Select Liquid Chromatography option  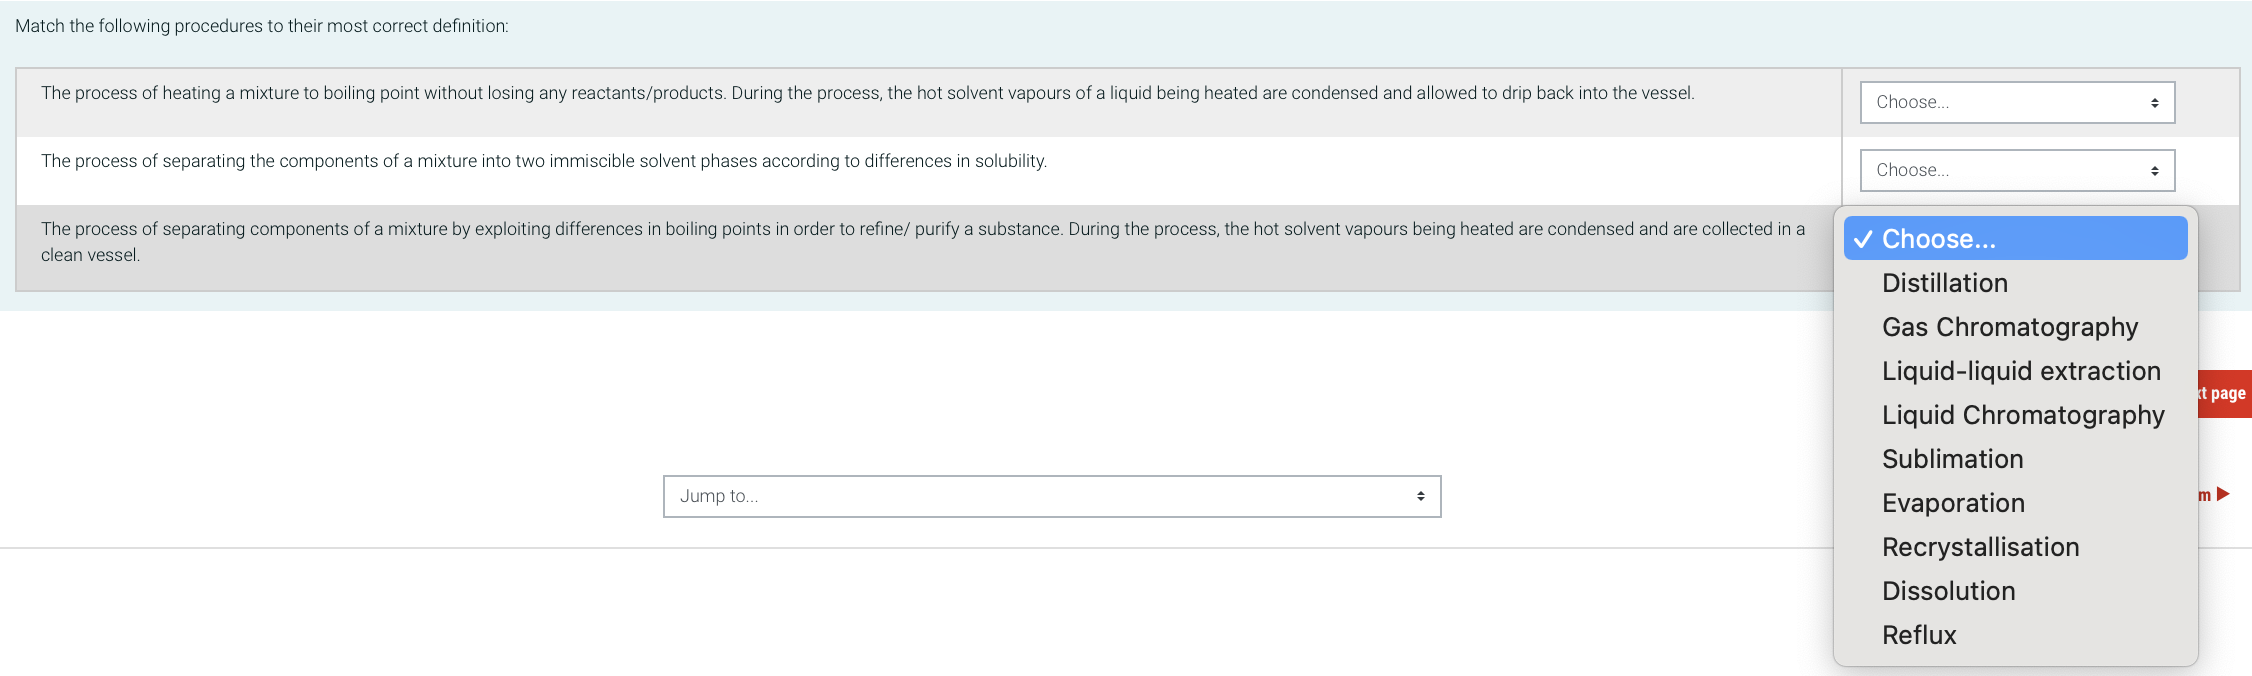(x=2022, y=415)
